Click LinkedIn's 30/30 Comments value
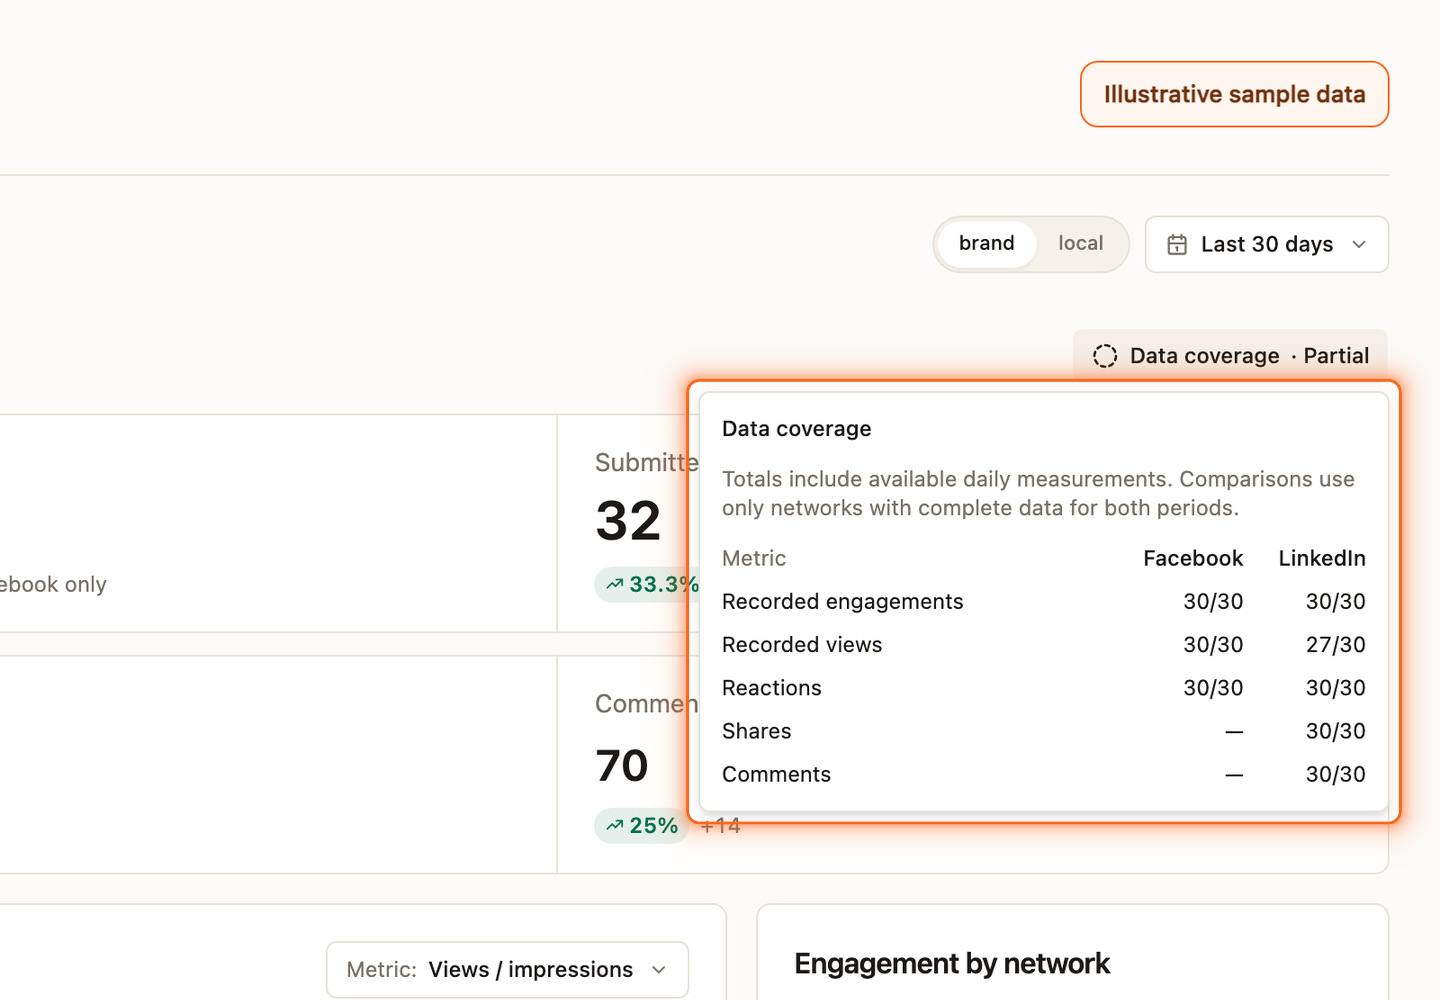The width and height of the screenshot is (1440, 1000). coord(1336,774)
